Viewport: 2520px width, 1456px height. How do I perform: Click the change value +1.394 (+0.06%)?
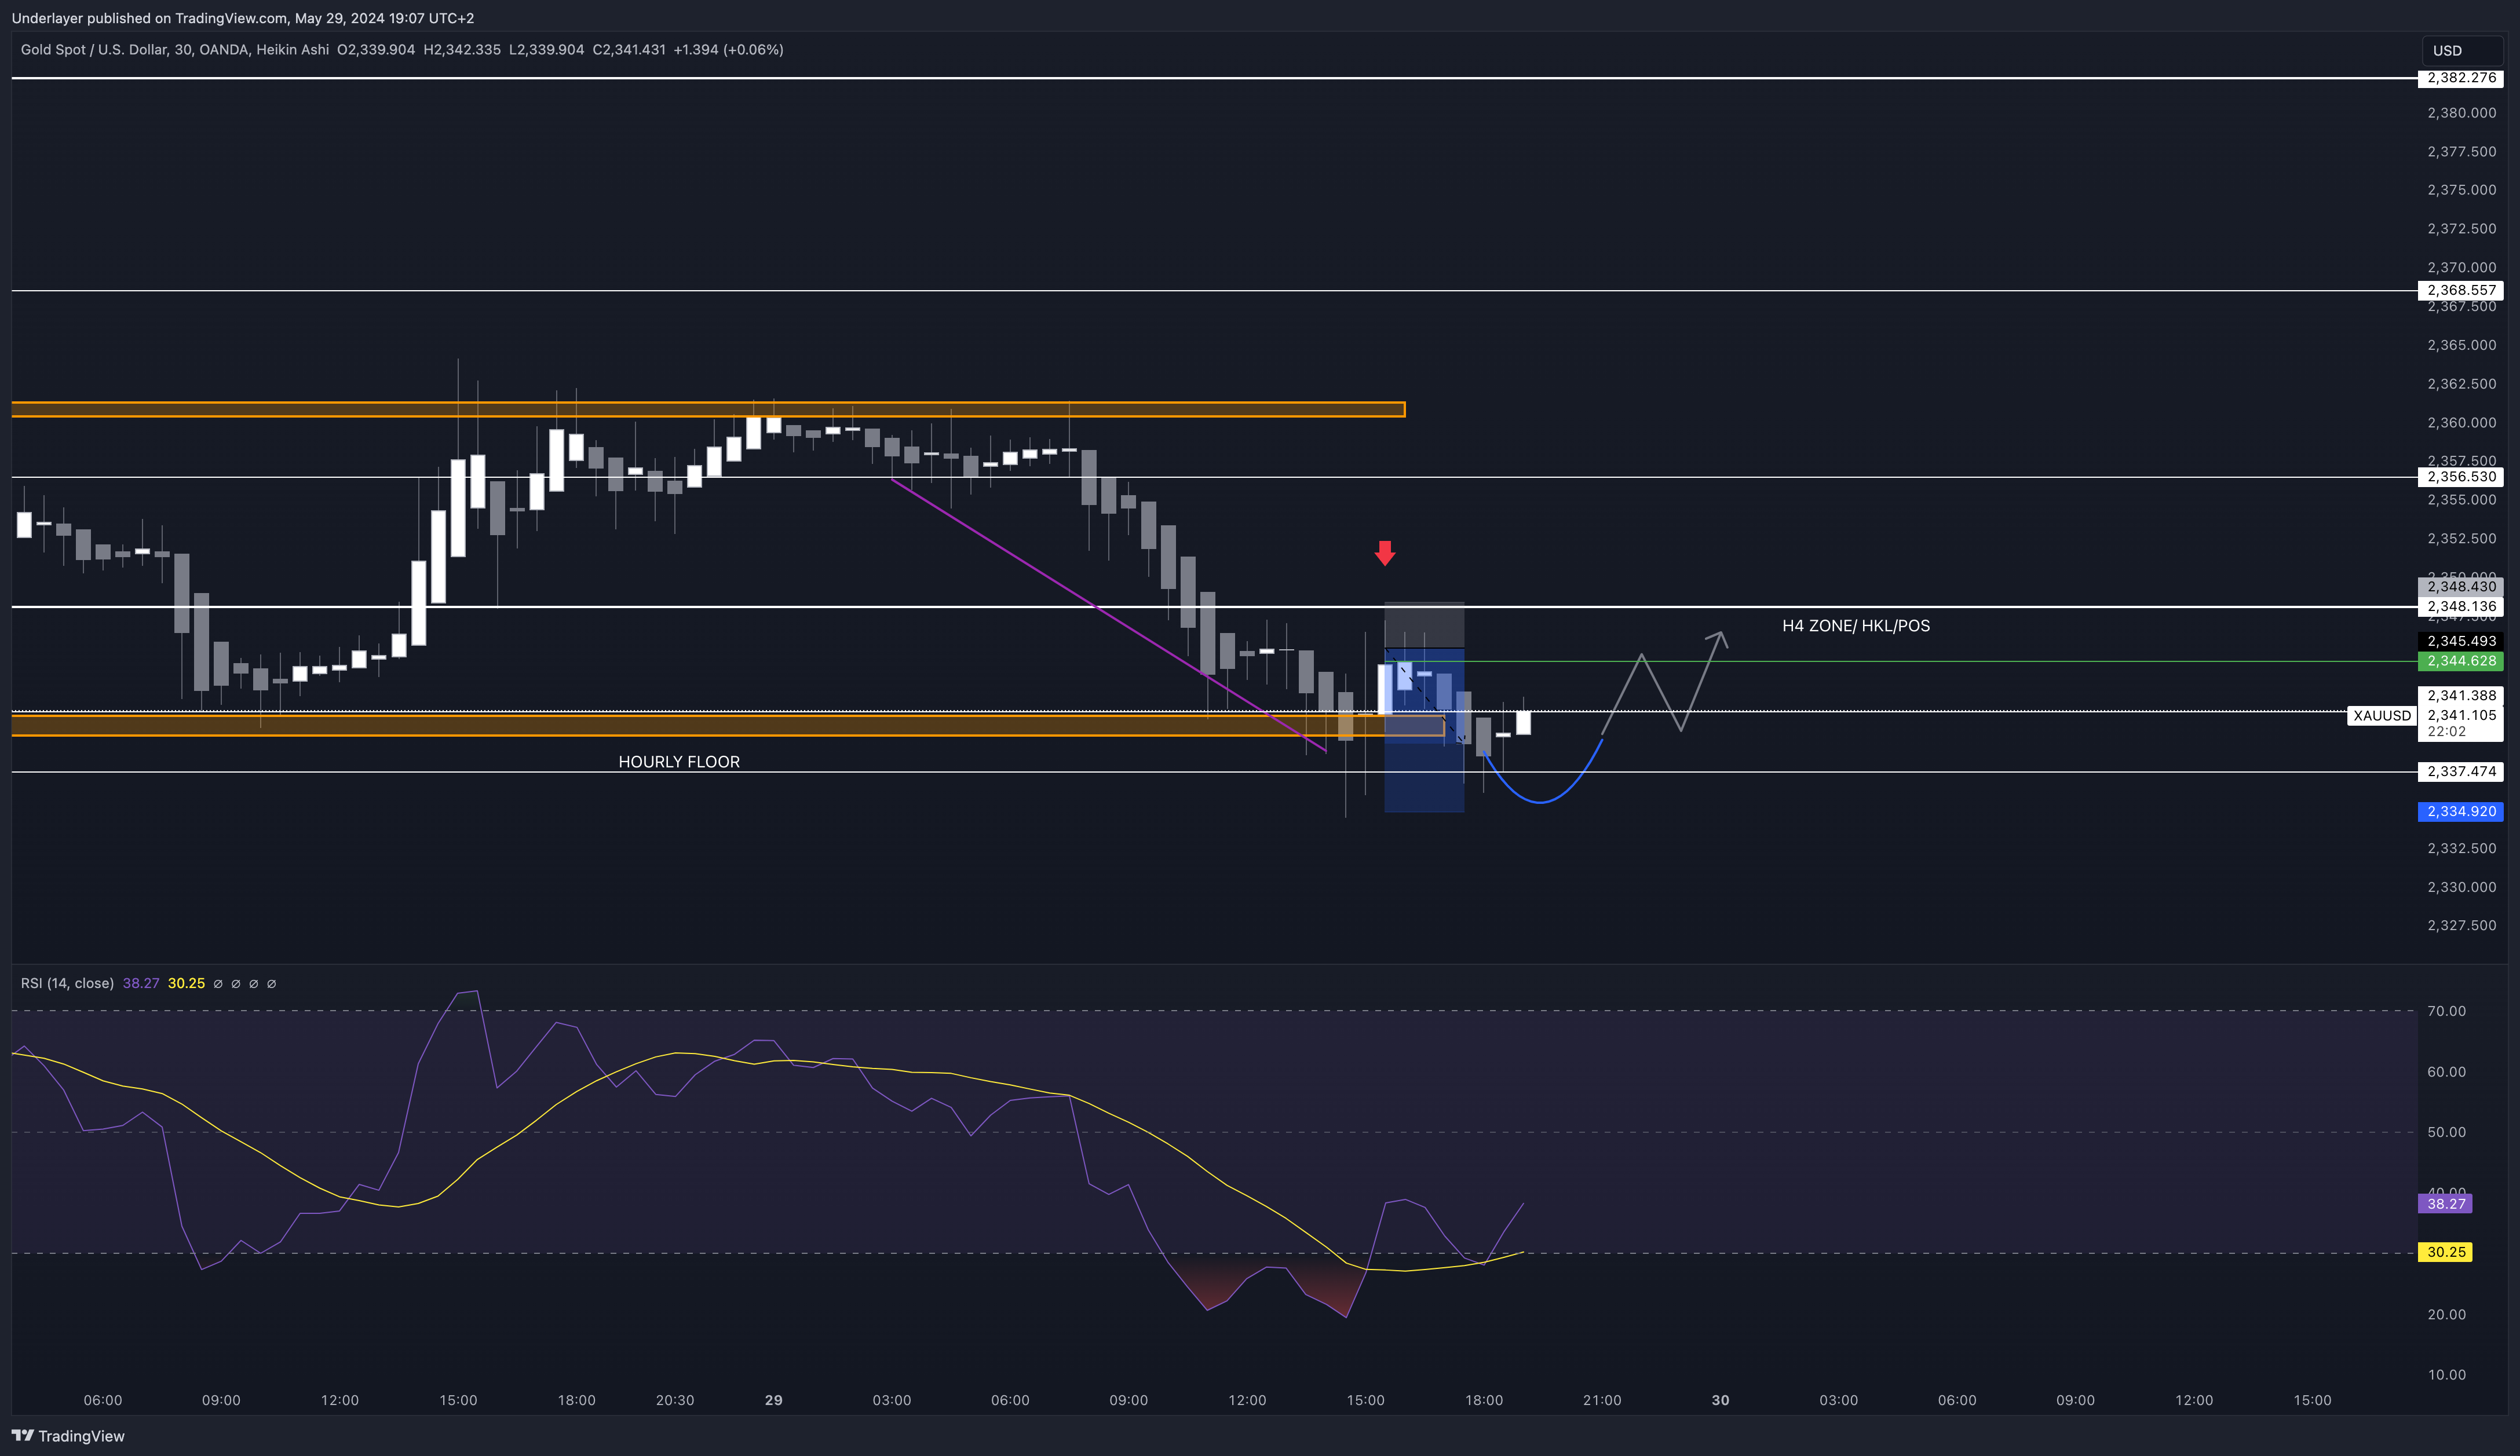click(x=728, y=49)
